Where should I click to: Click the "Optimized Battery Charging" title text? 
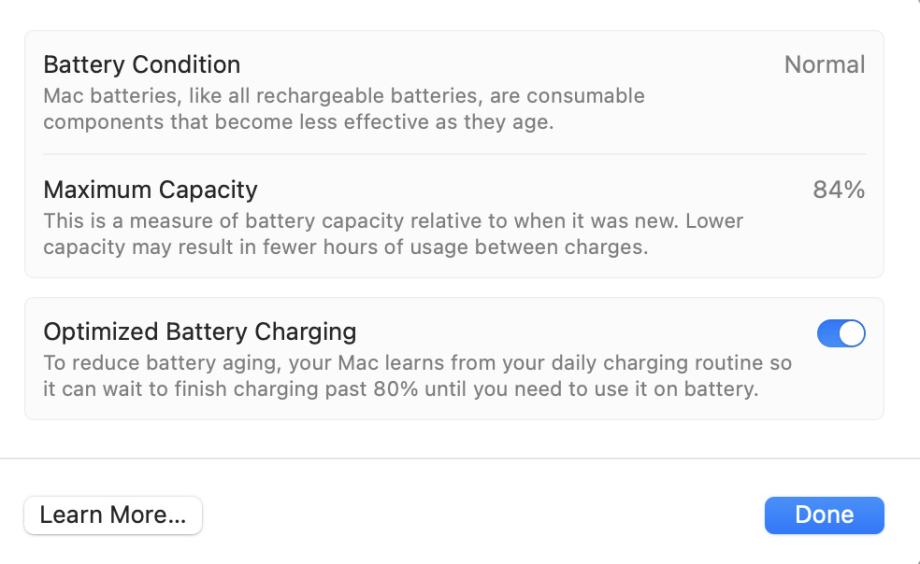click(x=200, y=331)
